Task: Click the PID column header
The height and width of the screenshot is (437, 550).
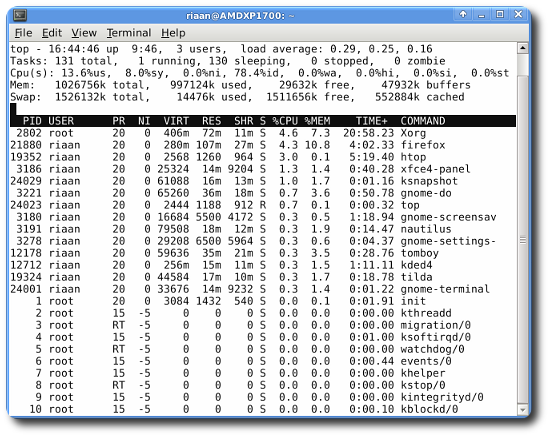Action: click(x=32, y=121)
